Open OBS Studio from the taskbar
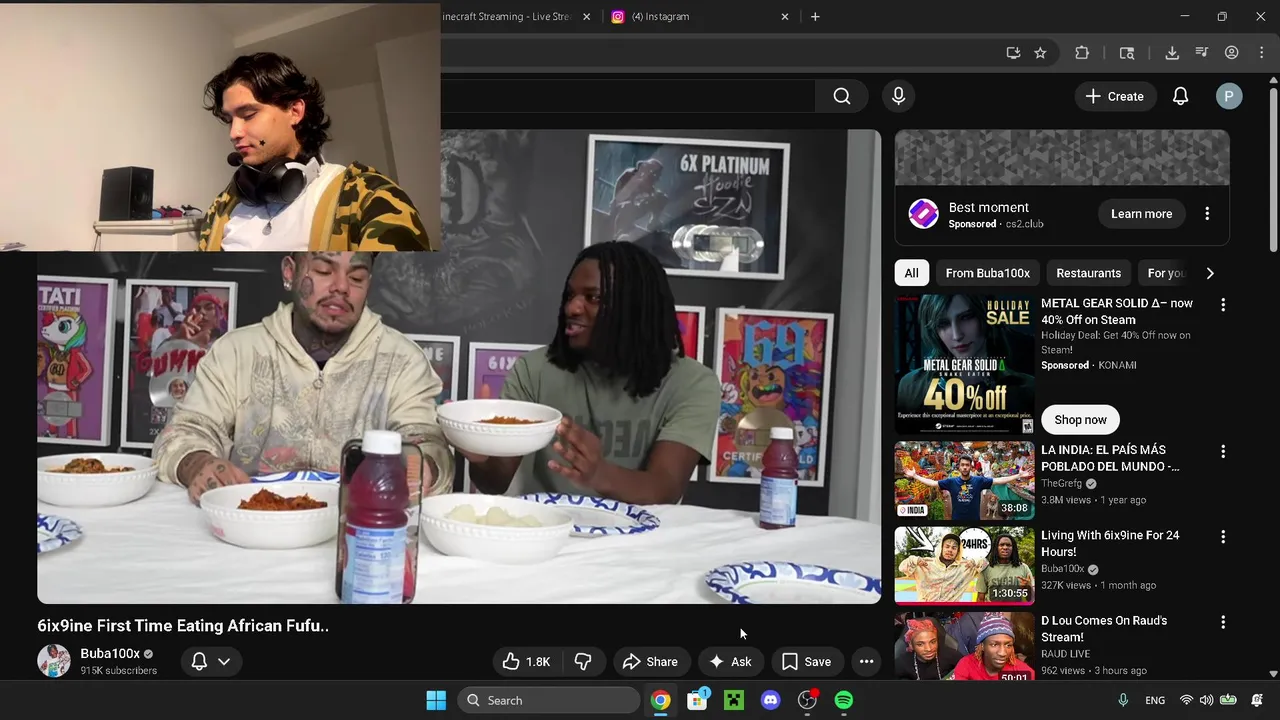This screenshot has width=1280, height=720. tap(807, 700)
